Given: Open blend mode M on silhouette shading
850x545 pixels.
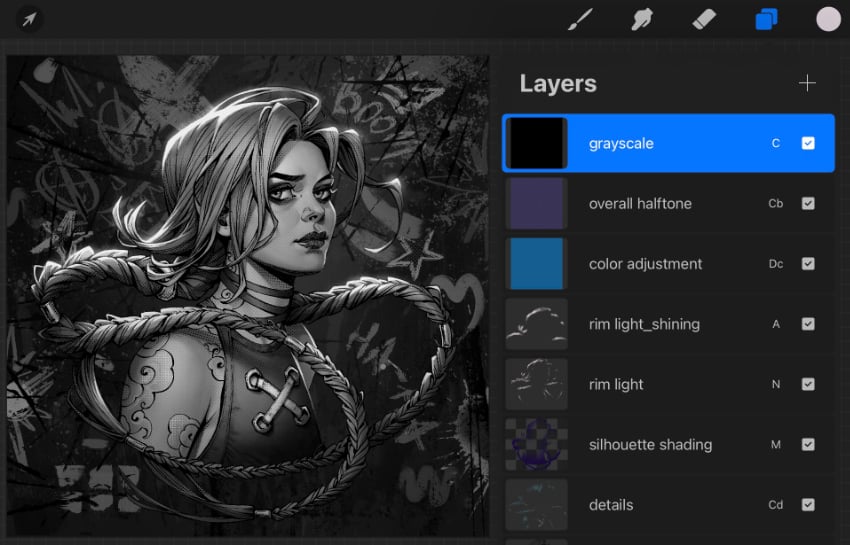Looking at the screenshot, I should tap(776, 444).
